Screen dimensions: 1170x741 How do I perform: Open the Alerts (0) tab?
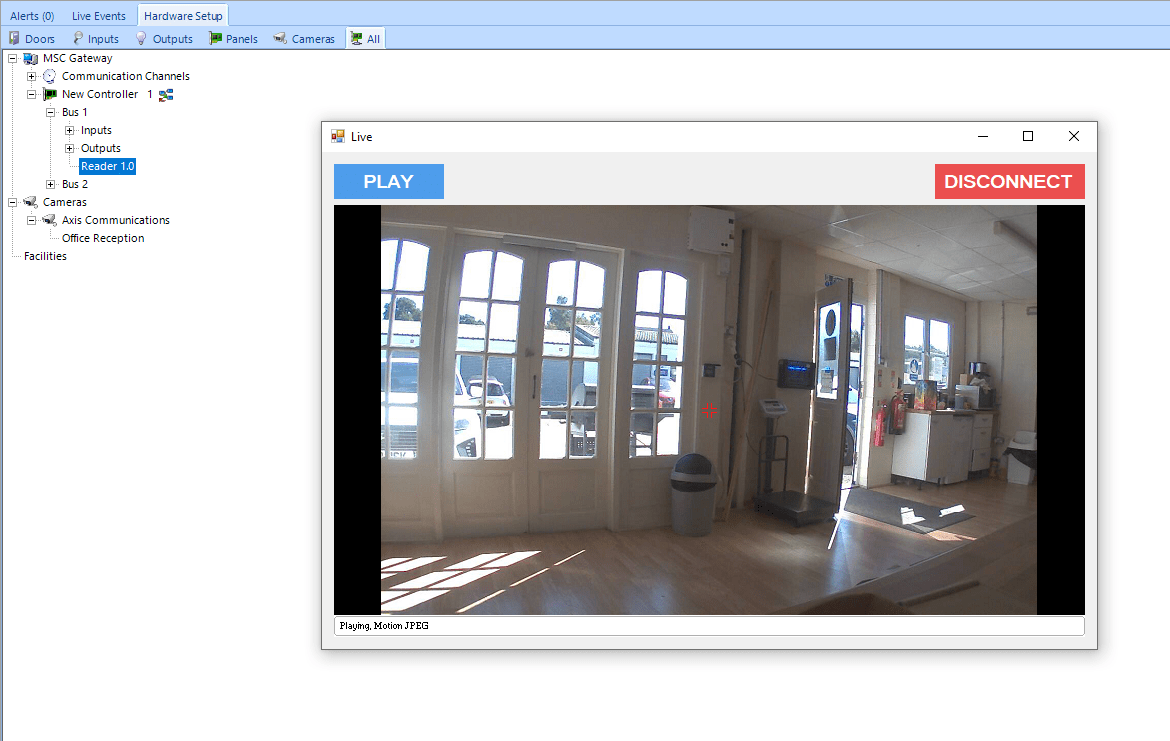[31, 15]
